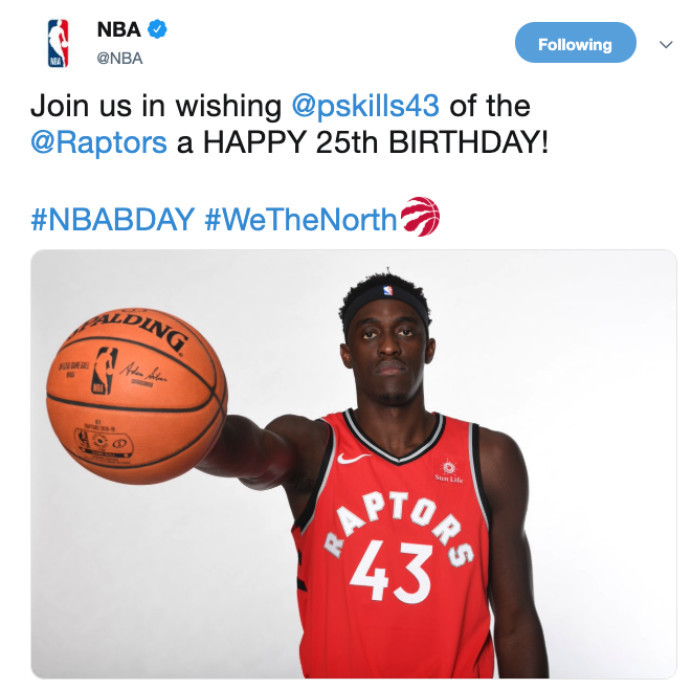Toggle the Following button to unfollow
Viewport: 692px width, 689px height.
(x=575, y=43)
